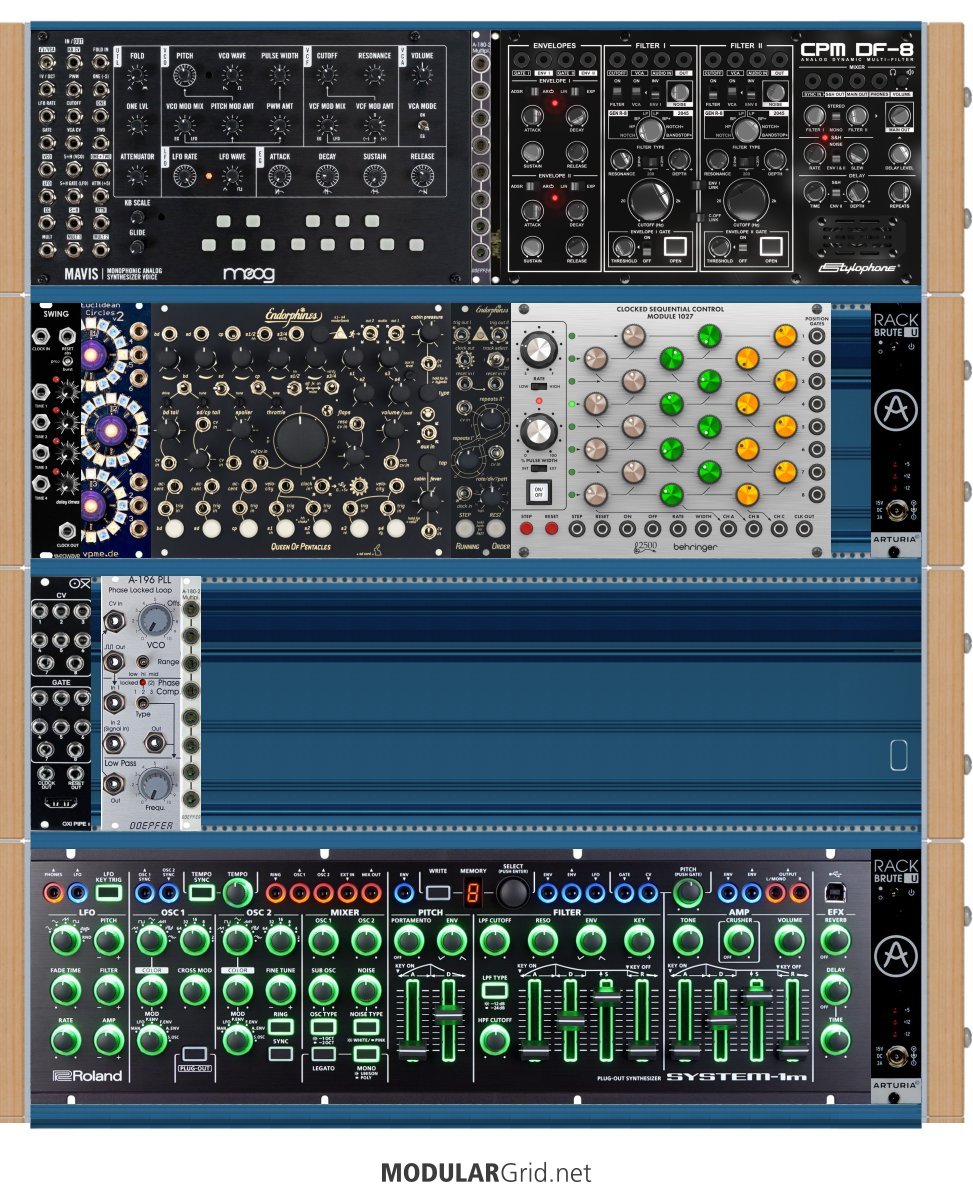
Task: Toggle the OSC Type button in the Mixer section
Action: [324, 1027]
